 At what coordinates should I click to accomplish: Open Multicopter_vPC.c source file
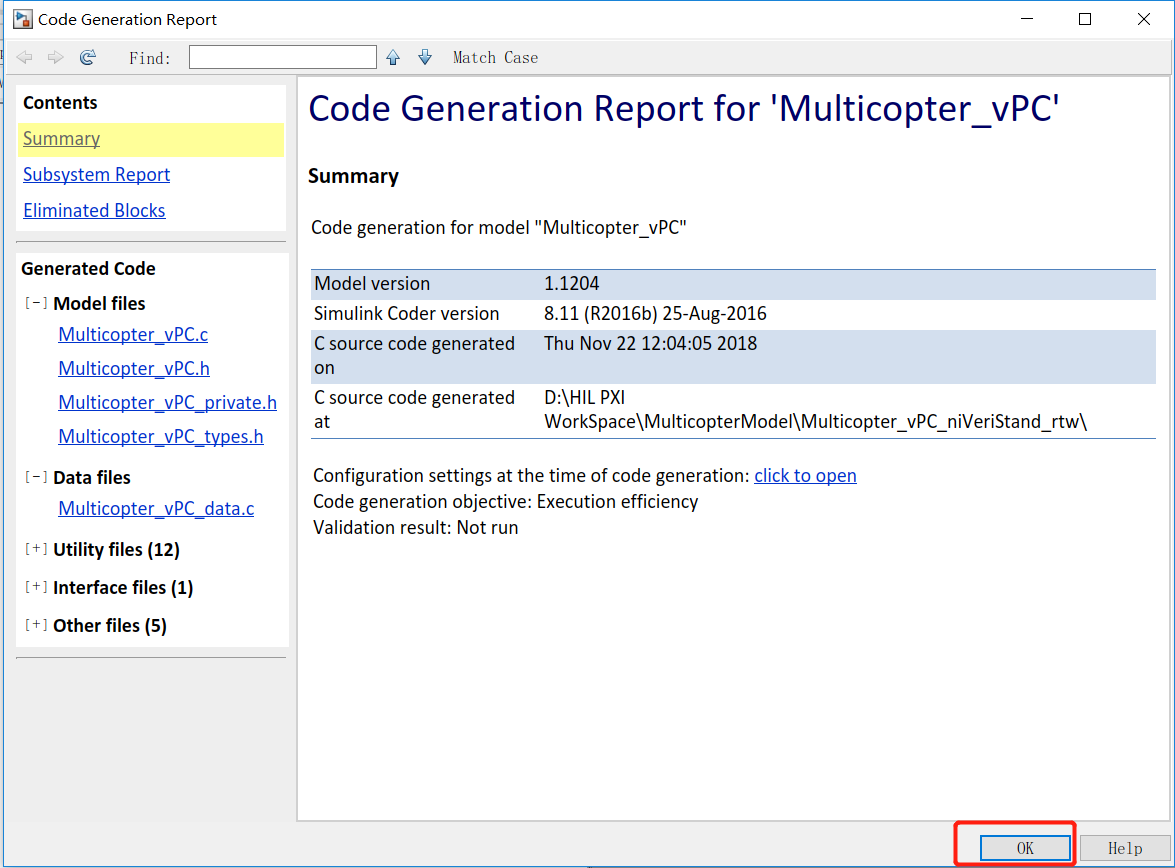pos(133,334)
